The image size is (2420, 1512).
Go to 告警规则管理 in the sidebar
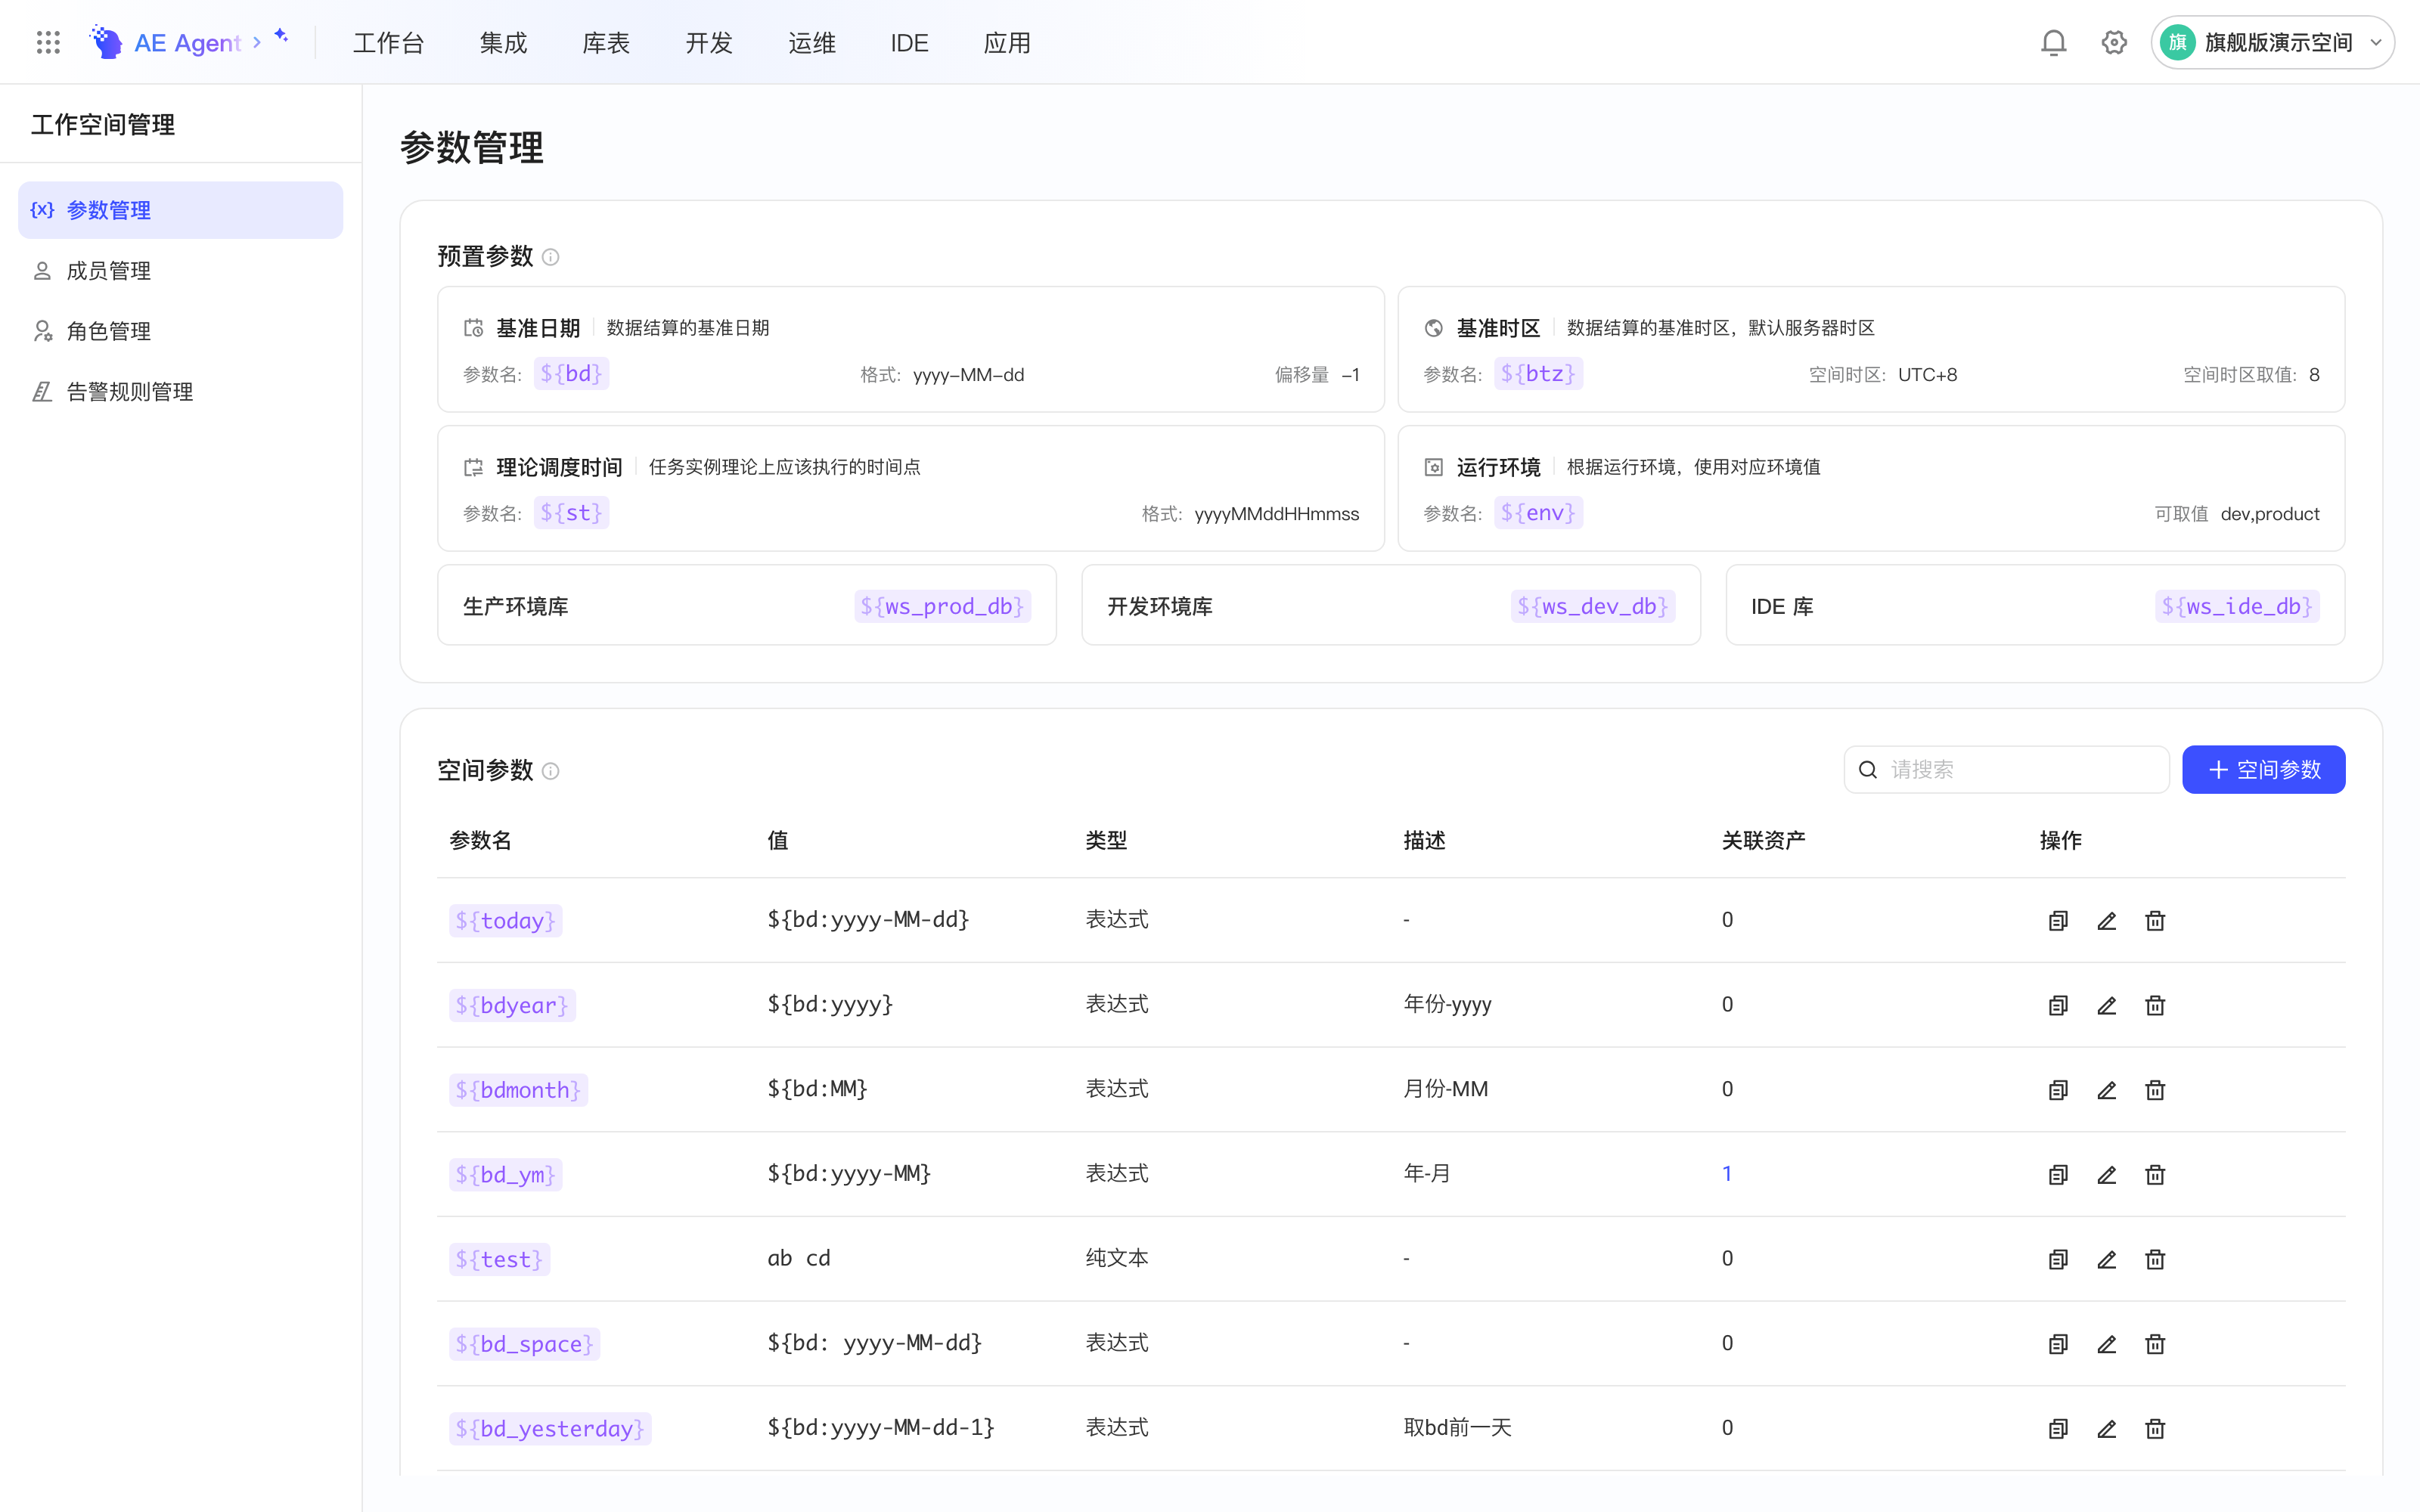[x=180, y=392]
